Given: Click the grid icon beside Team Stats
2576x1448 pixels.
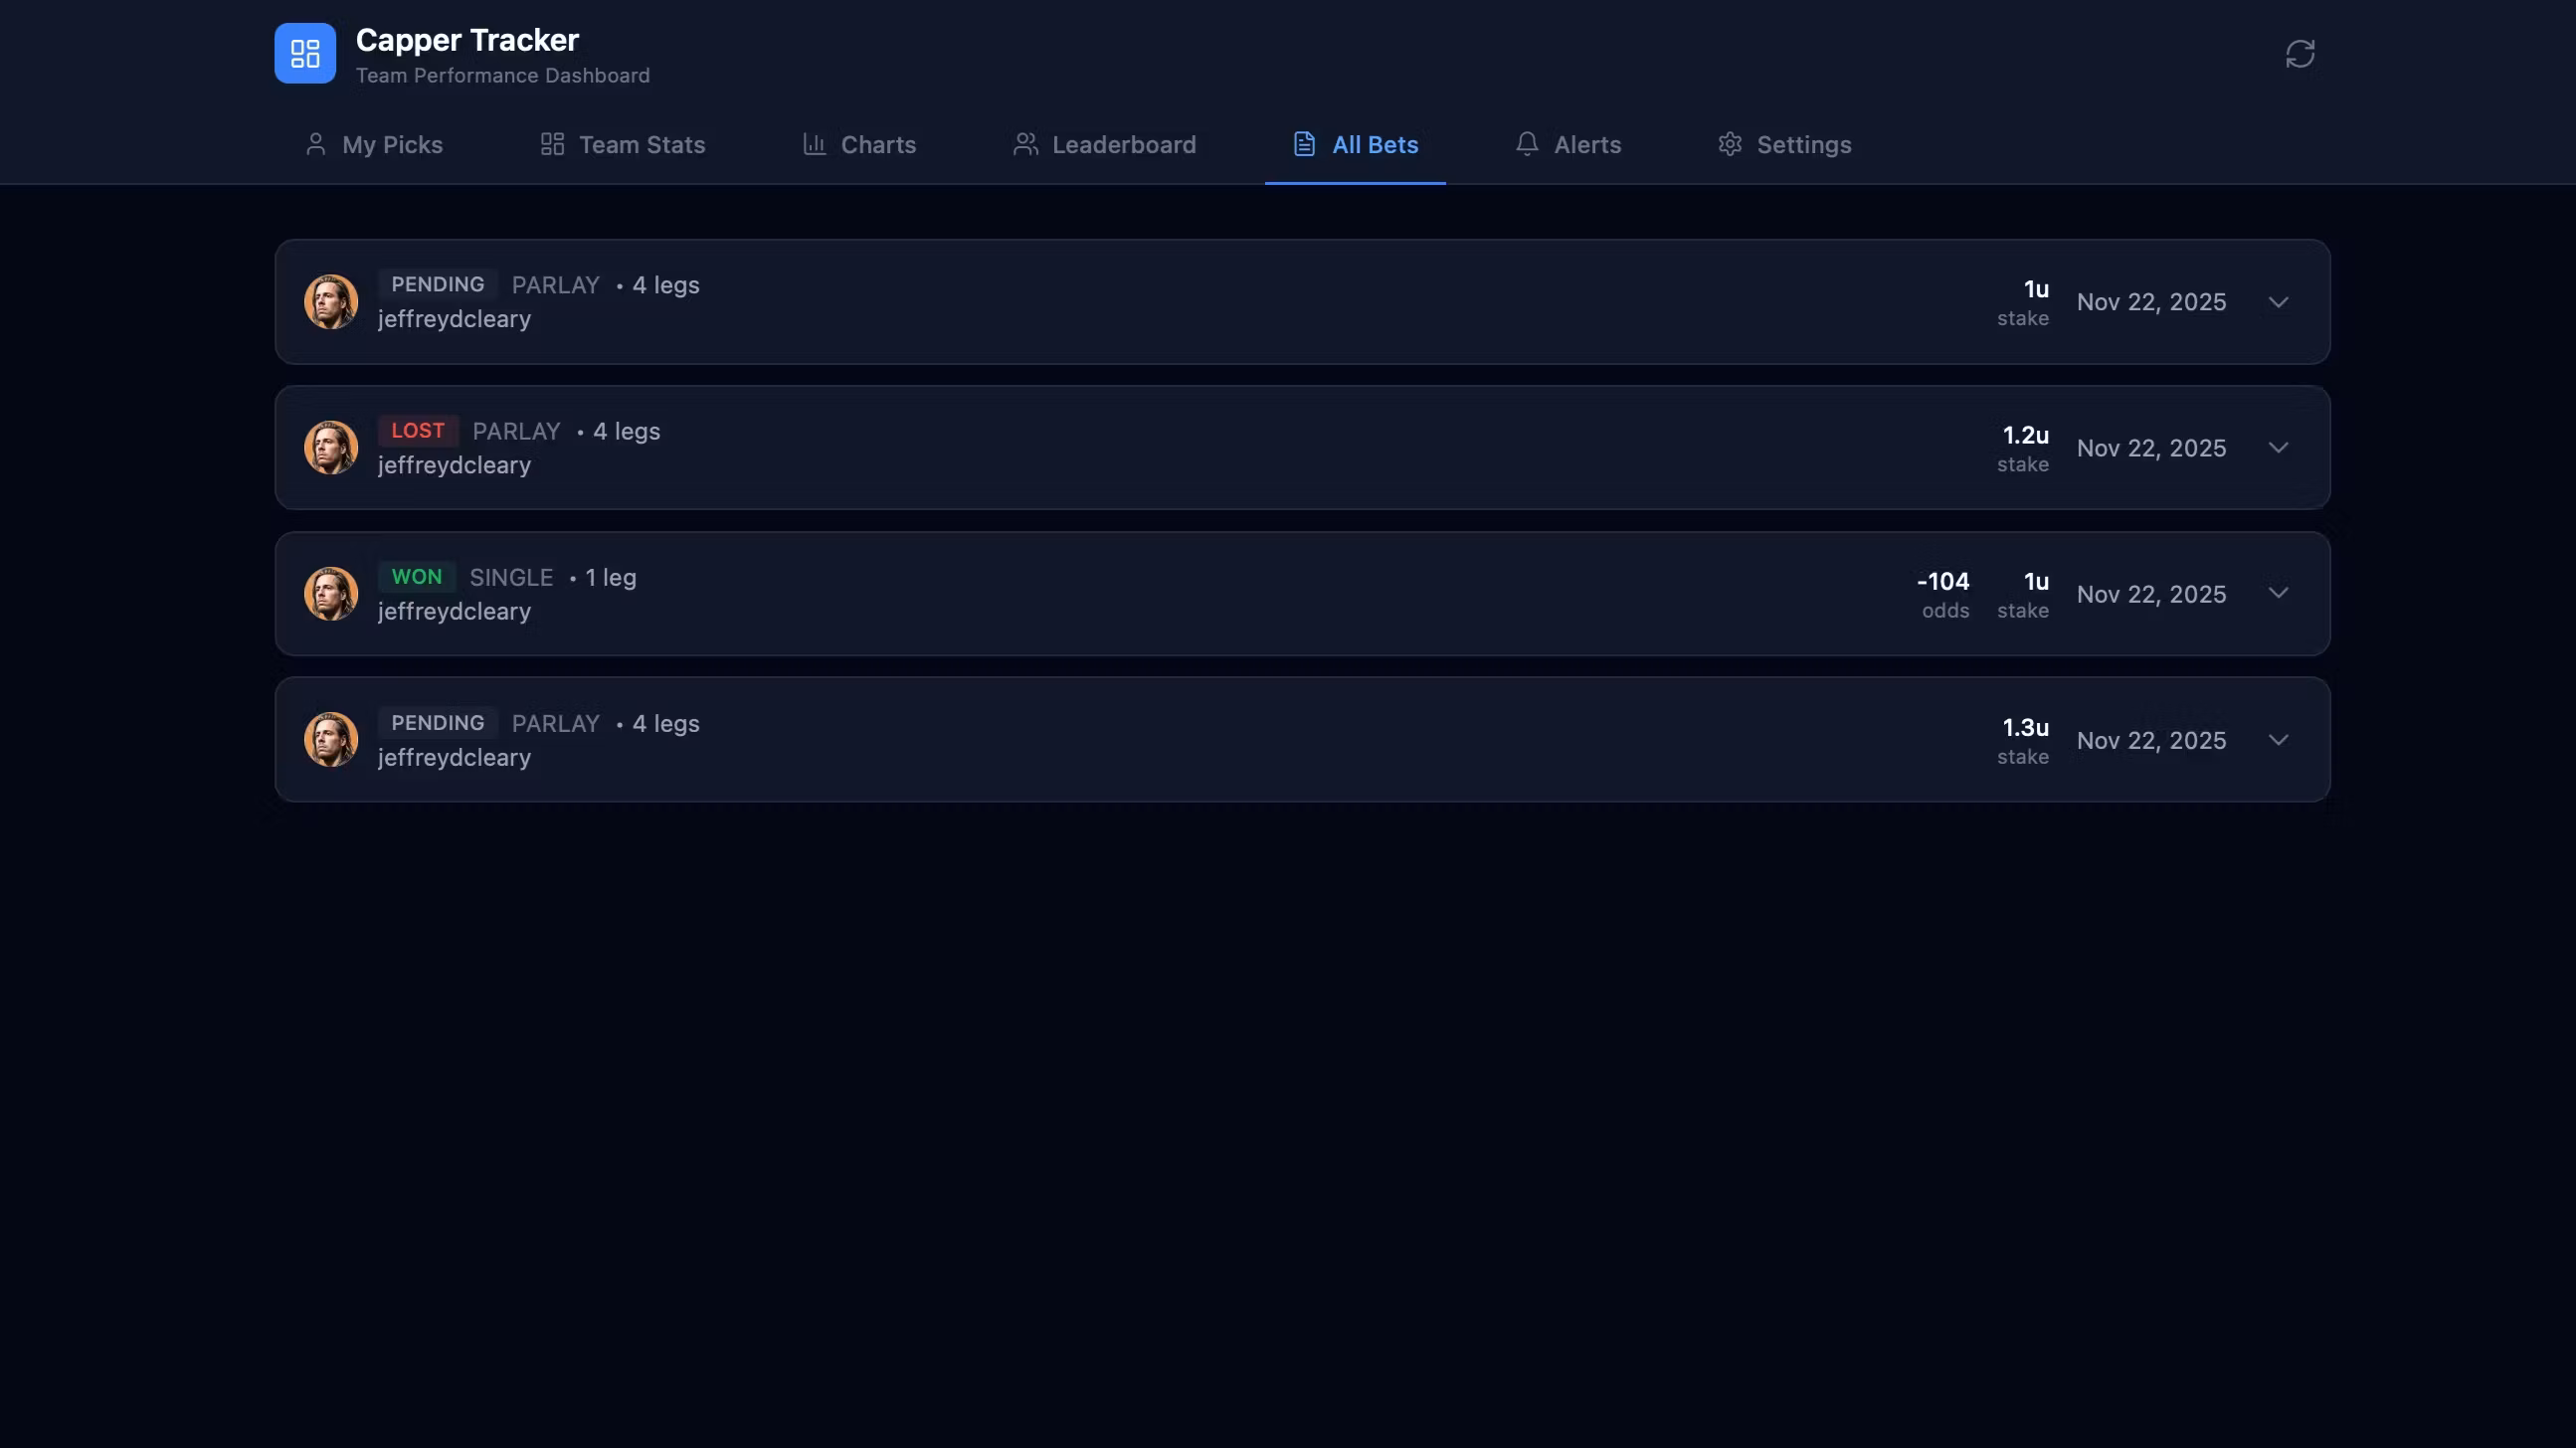Looking at the screenshot, I should (552, 144).
